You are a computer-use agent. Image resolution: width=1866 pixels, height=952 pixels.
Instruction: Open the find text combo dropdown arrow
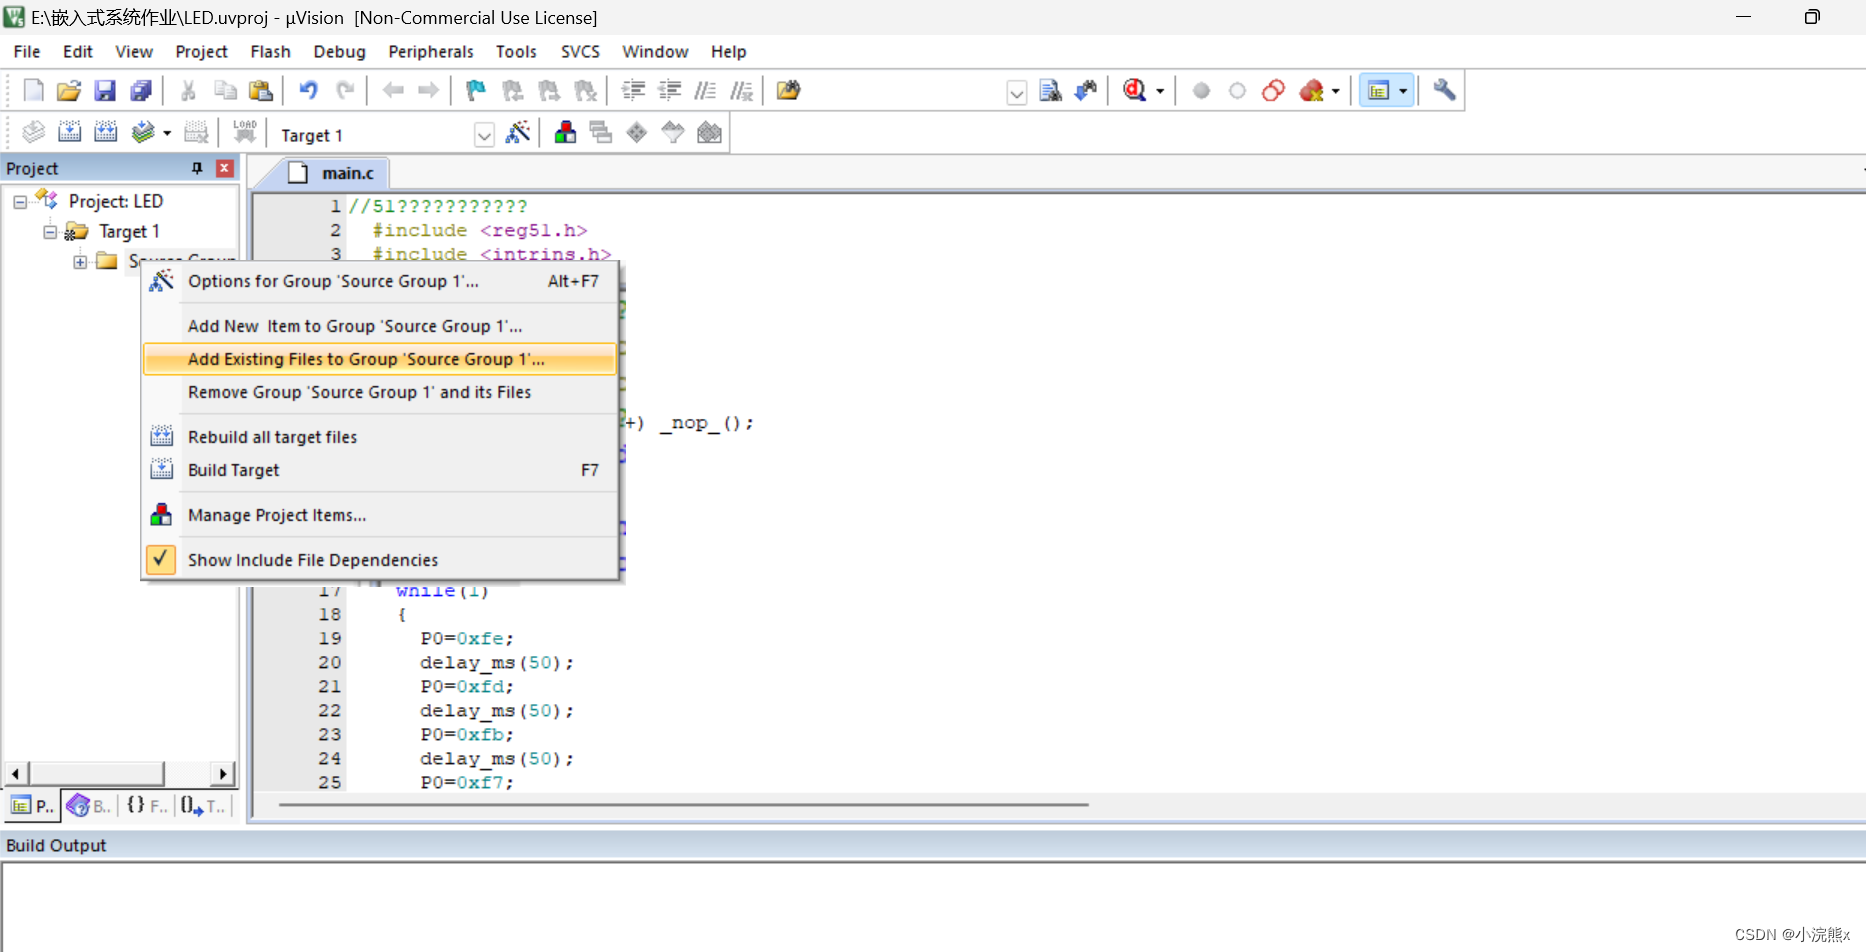click(1016, 93)
